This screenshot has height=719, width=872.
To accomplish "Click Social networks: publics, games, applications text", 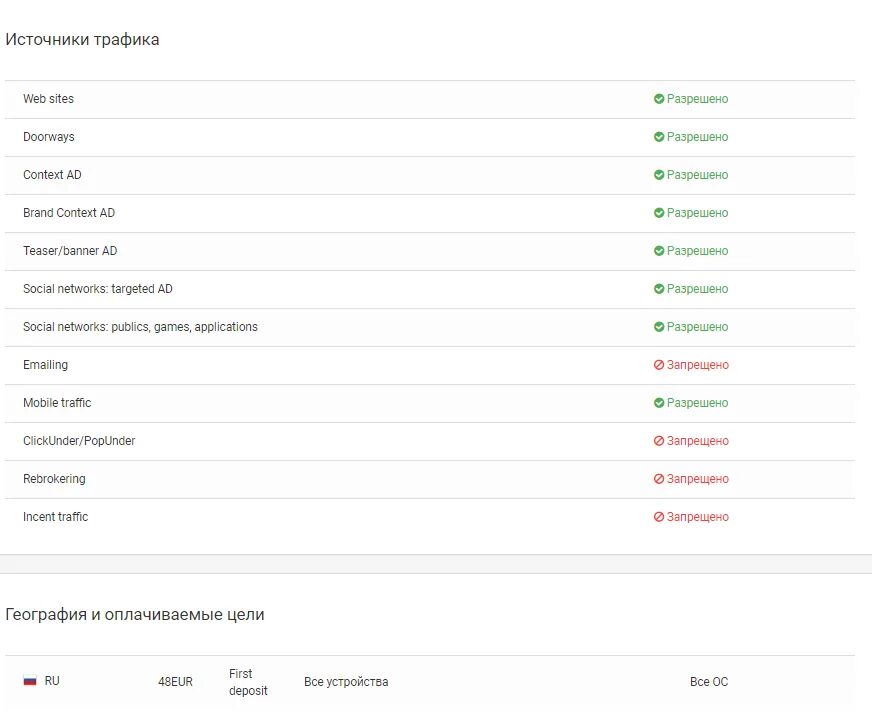I will click(x=140, y=327).
